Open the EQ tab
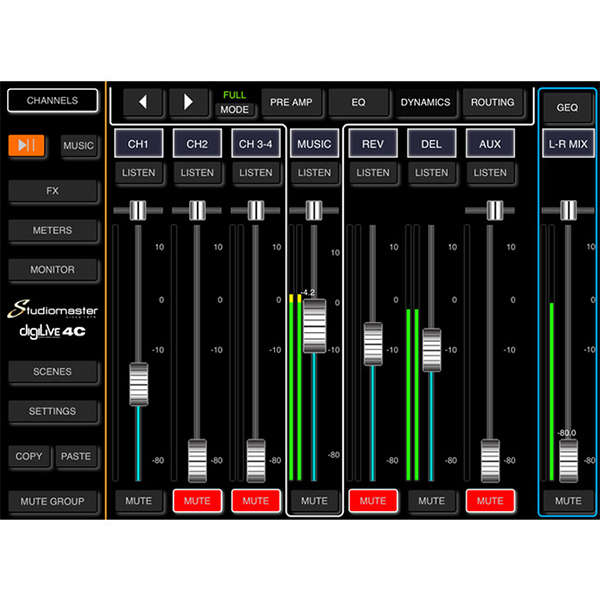 [x=358, y=102]
